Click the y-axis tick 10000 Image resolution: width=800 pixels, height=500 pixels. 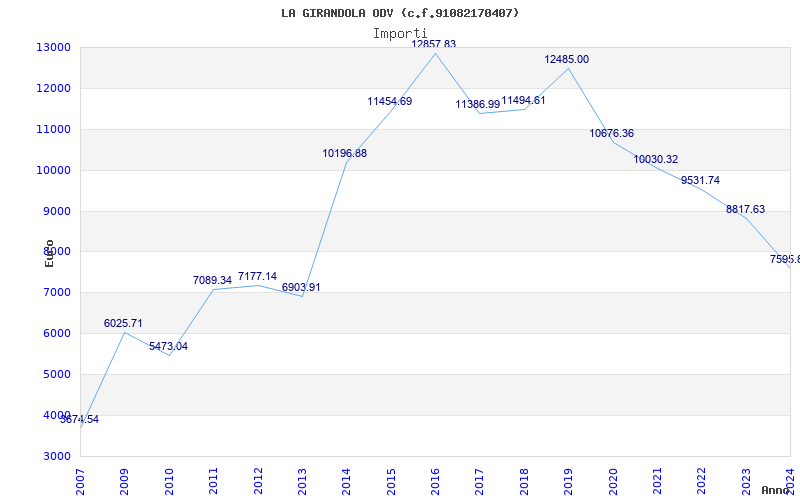(53, 170)
